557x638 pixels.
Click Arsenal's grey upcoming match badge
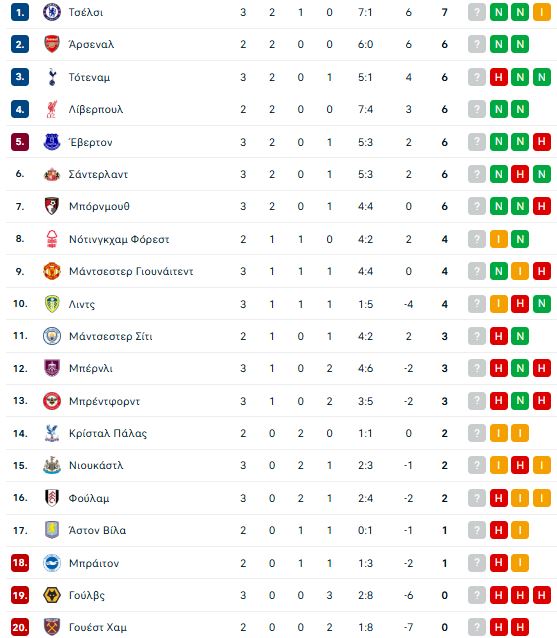click(x=477, y=44)
